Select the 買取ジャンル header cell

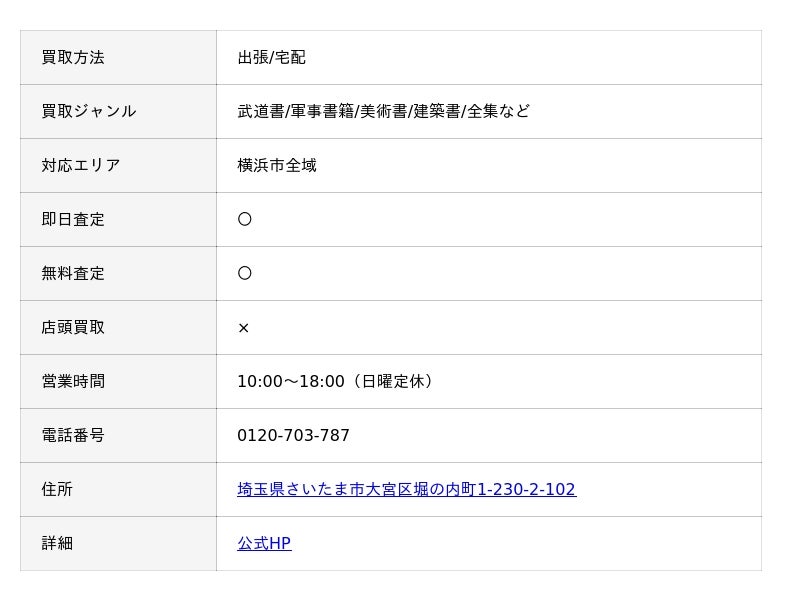point(118,112)
